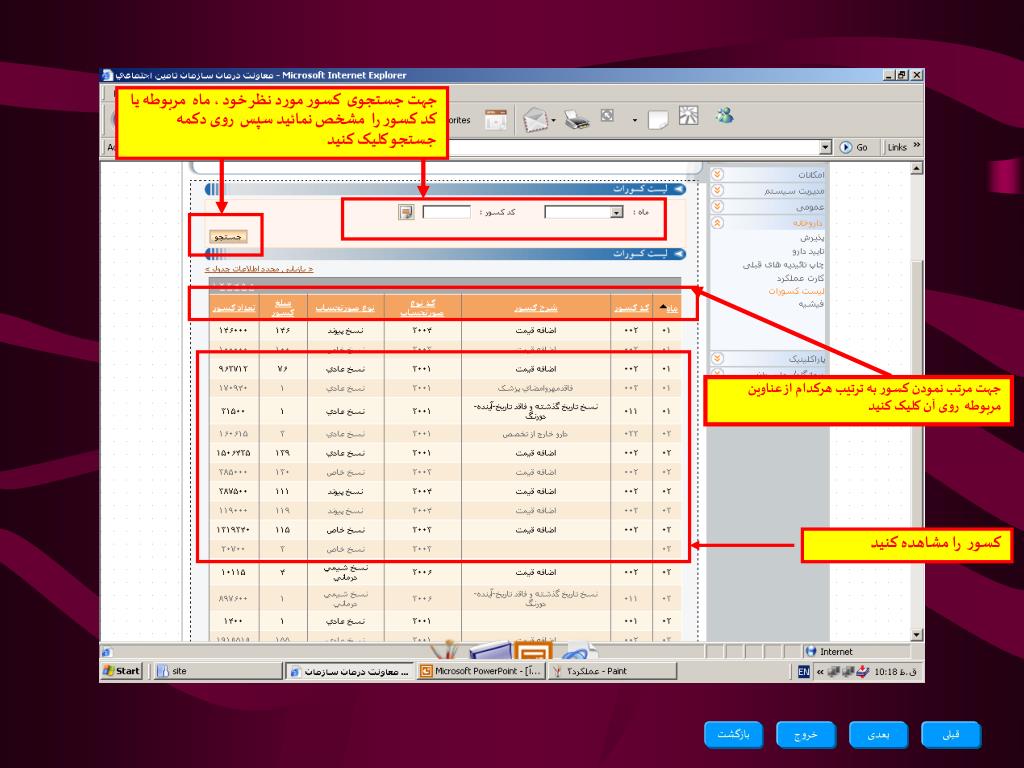Sort by the کد کسور column header
The width and height of the screenshot is (1024, 768).
click(632, 308)
